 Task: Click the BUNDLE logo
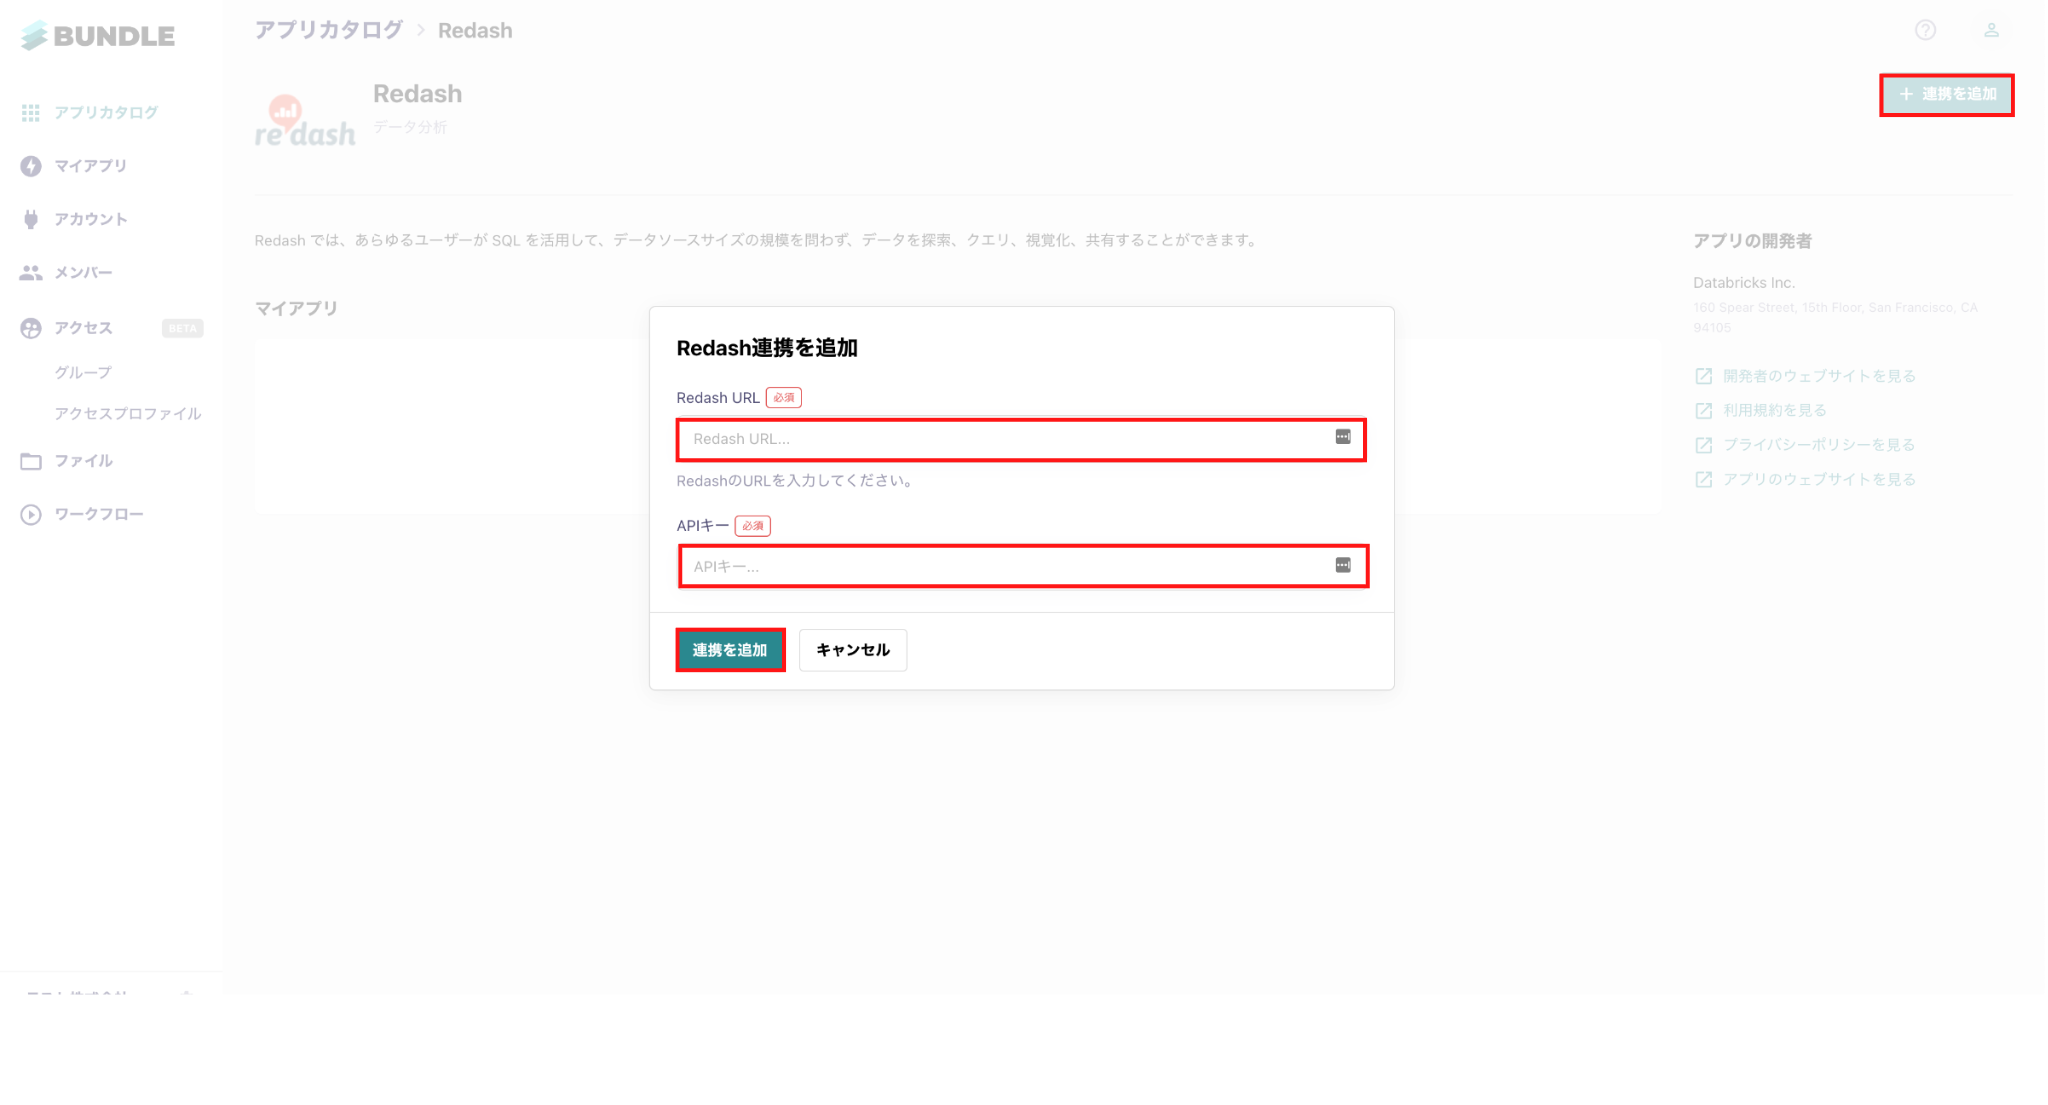[x=98, y=36]
